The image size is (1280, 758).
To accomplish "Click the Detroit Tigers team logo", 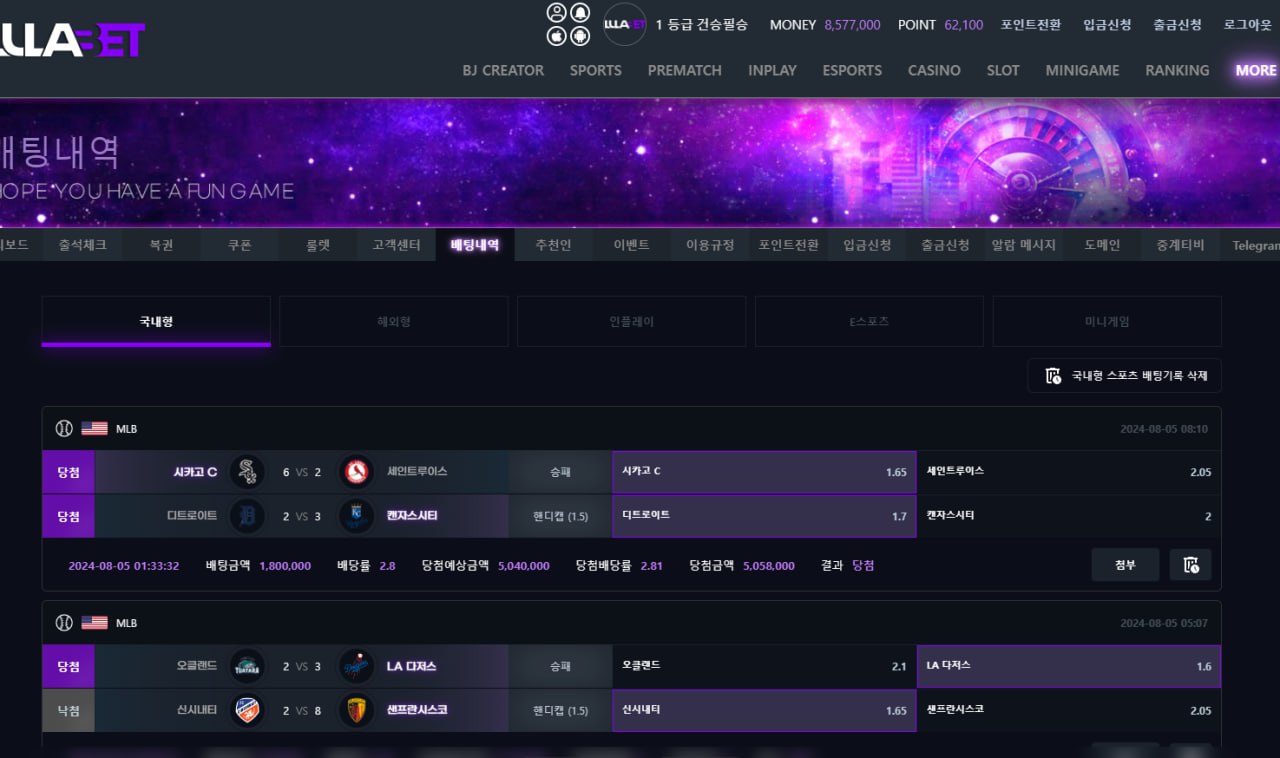I will [247, 516].
